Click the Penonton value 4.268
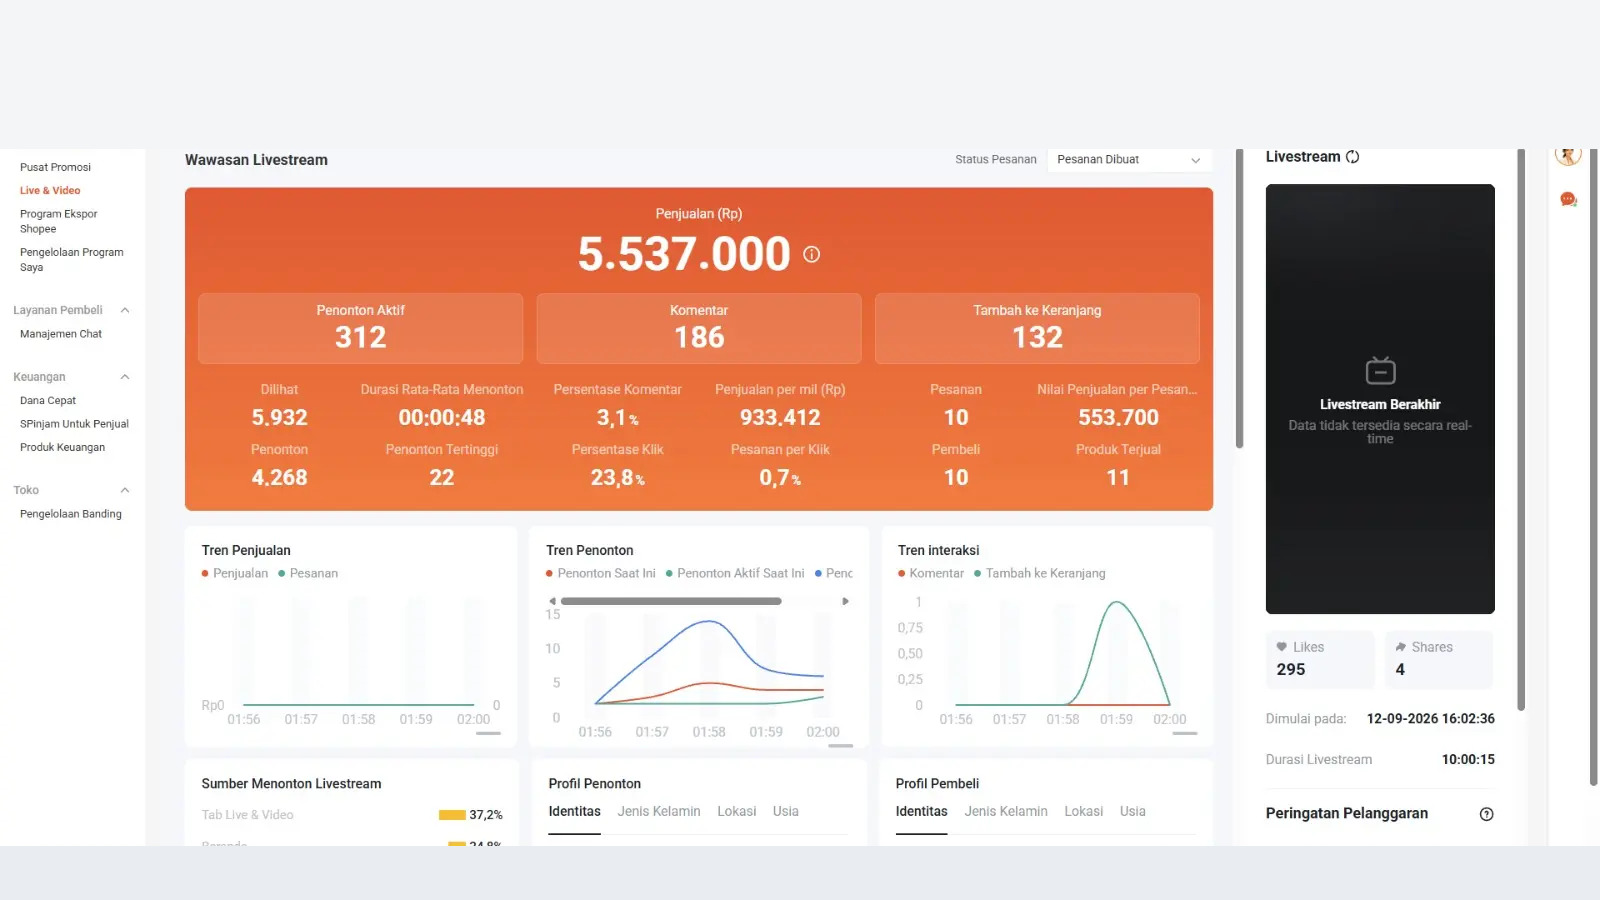 coord(279,478)
